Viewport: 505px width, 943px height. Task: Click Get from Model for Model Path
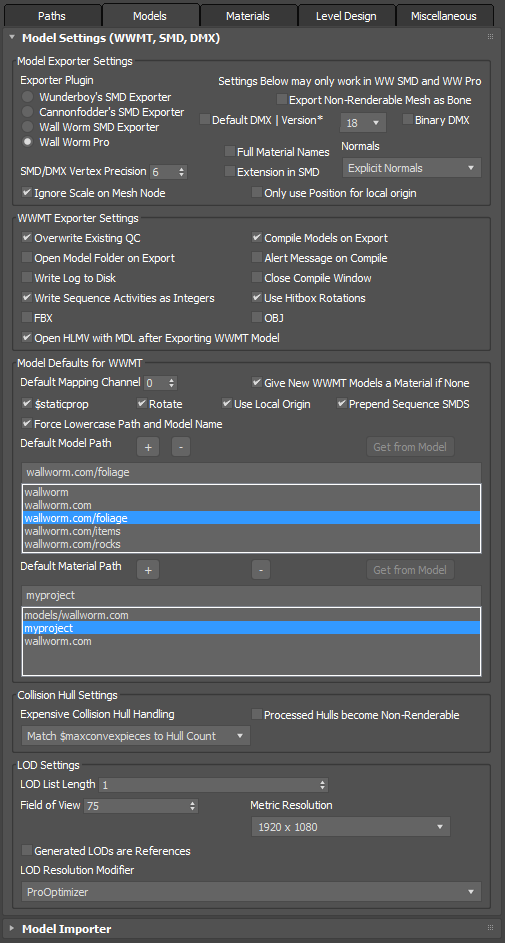click(x=410, y=447)
